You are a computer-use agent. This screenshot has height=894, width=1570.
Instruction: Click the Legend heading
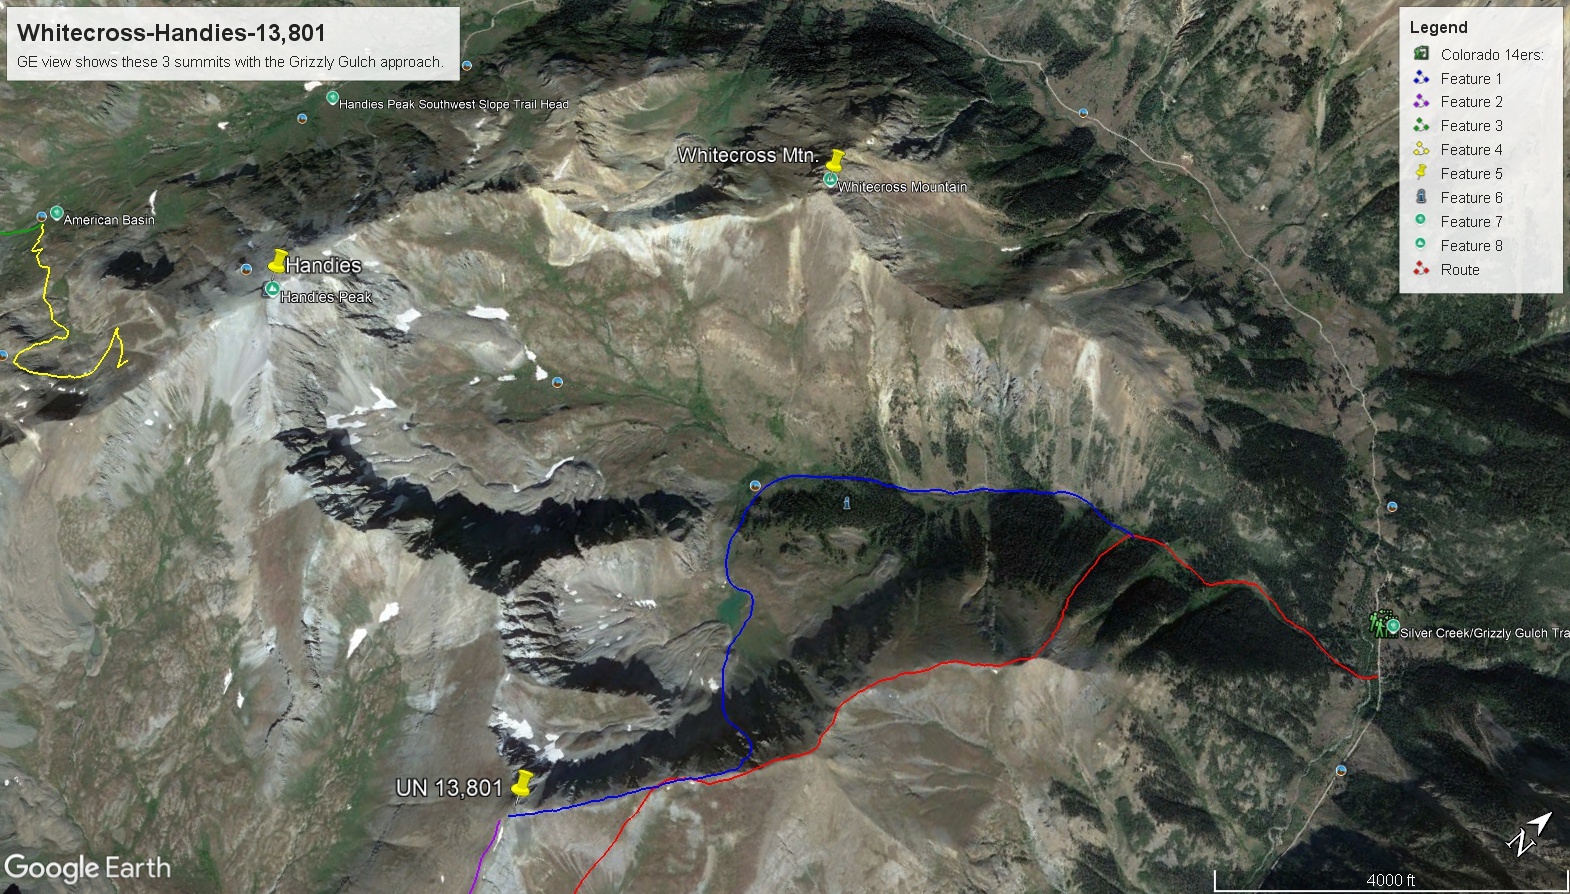coord(1438,27)
